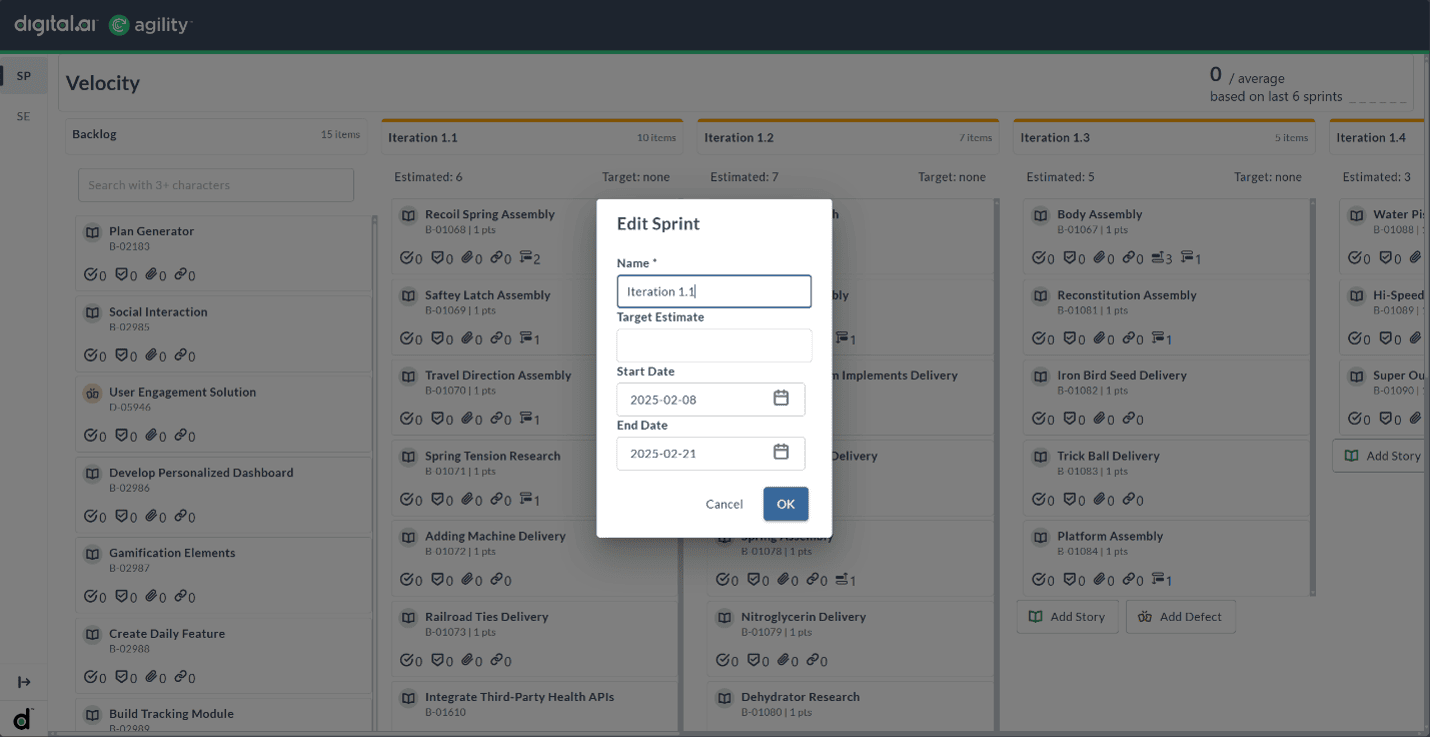Click Reconstitution Assembly story icon
Screen dimensions: 1430x742
(x=1040, y=296)
